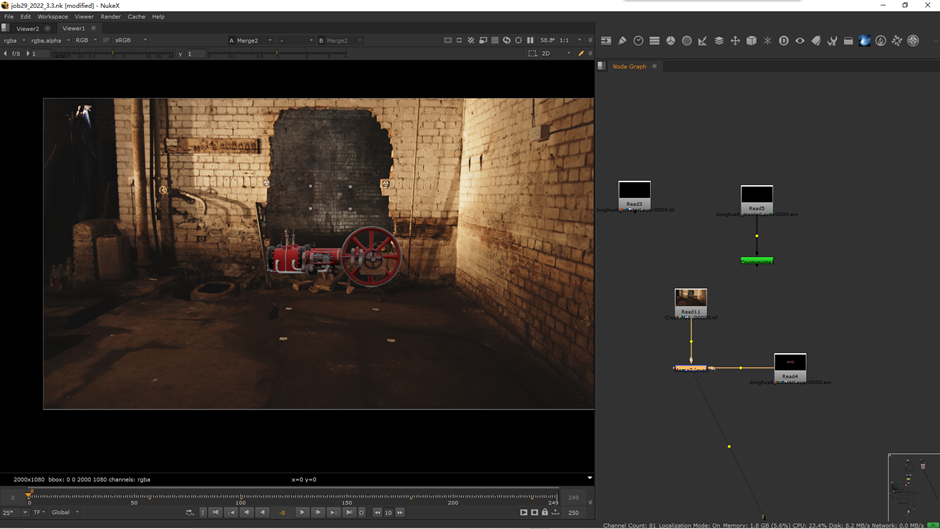This screenshot has width=940, height=529.
Task: Open the Deep nodes D icon
Action: [784, 41]
